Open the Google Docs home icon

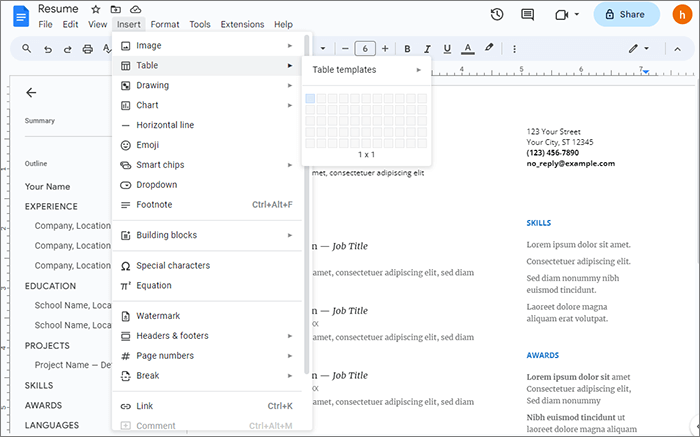click(21, 17)
